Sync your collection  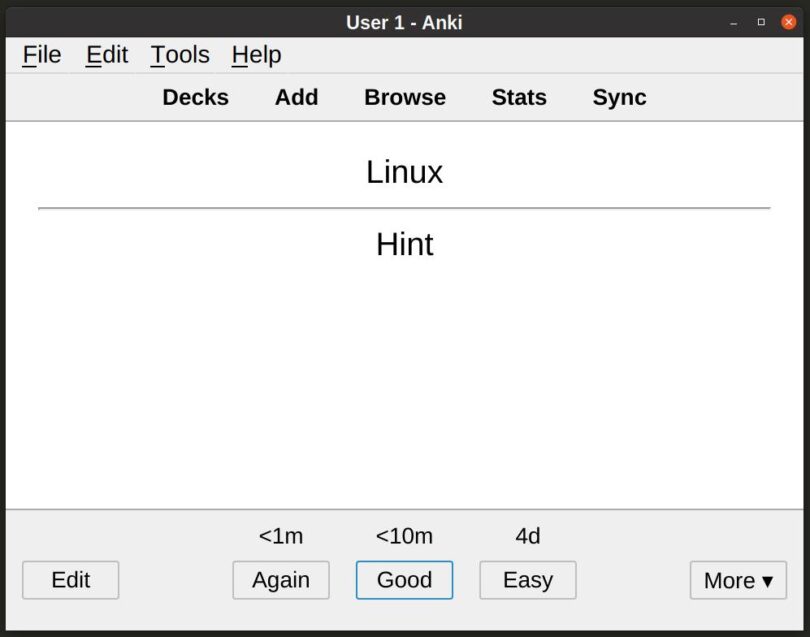(619, 97)
